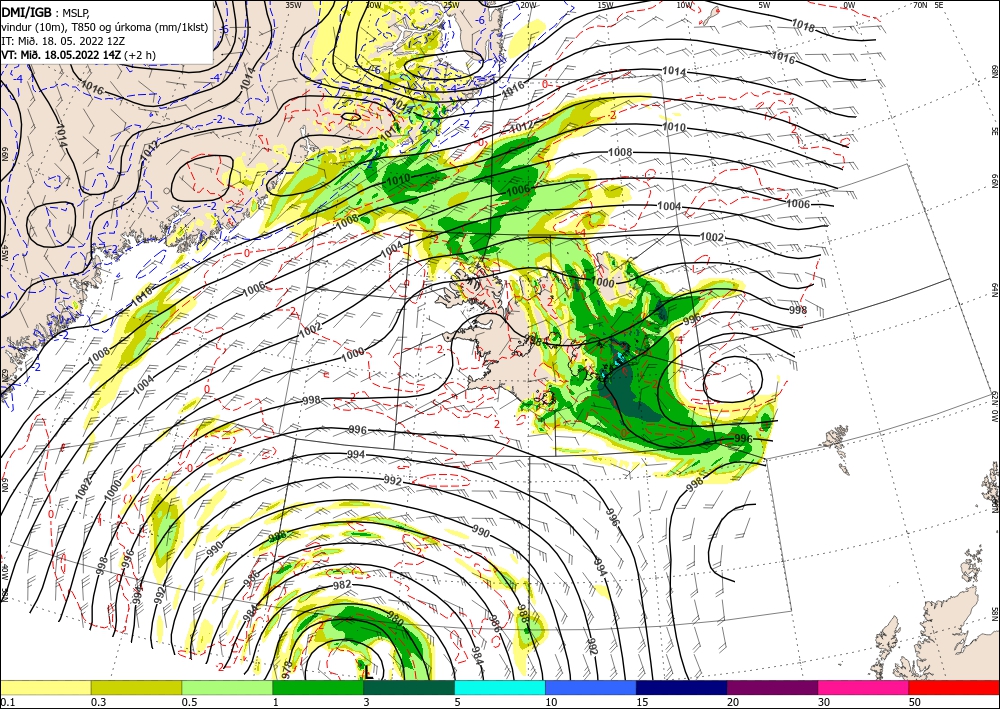Click the '15' legend value

(x=642, y=701)
